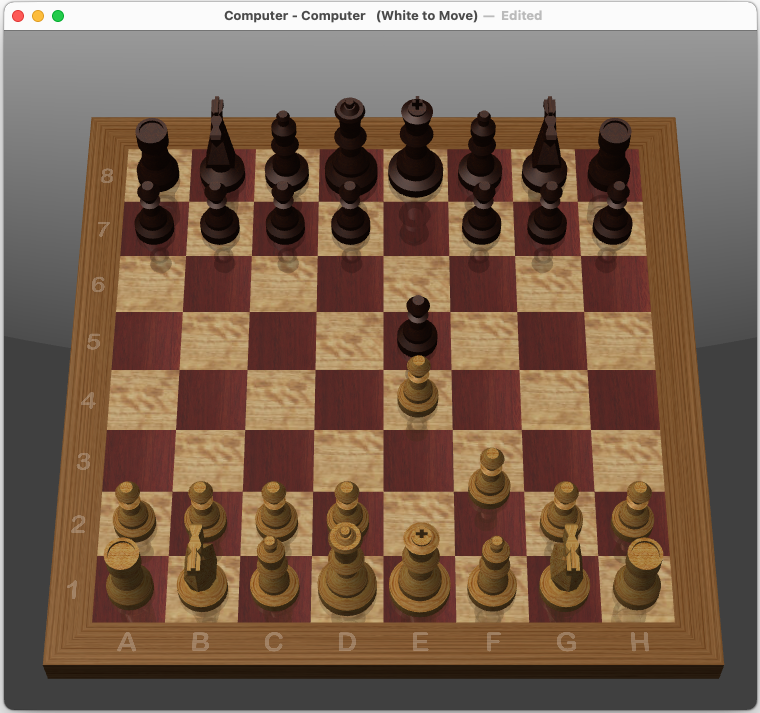Select the black king on e8
760x713 pixels.
point(416,155)
